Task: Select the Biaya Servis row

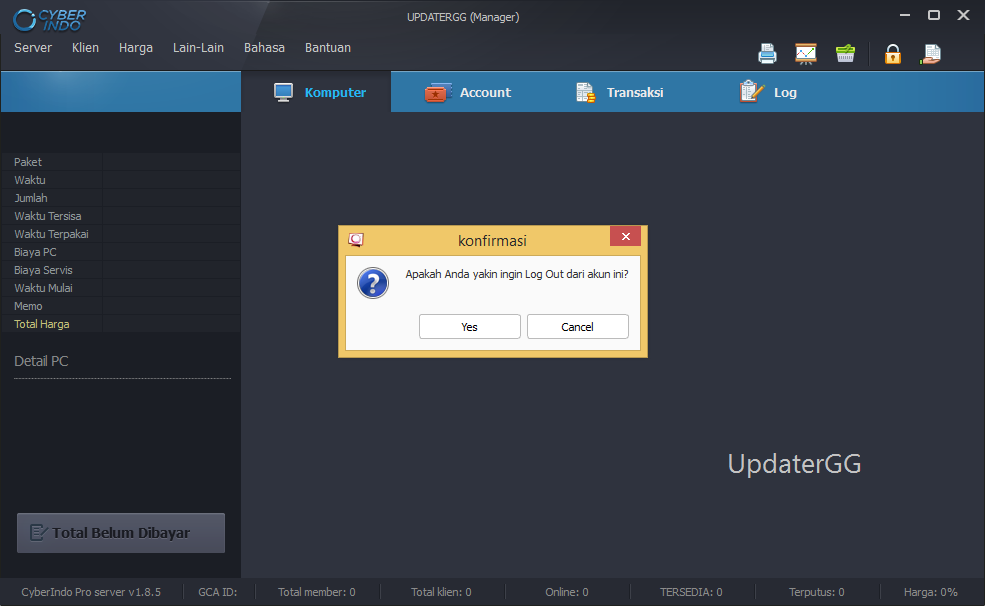Action: [121, 270]
